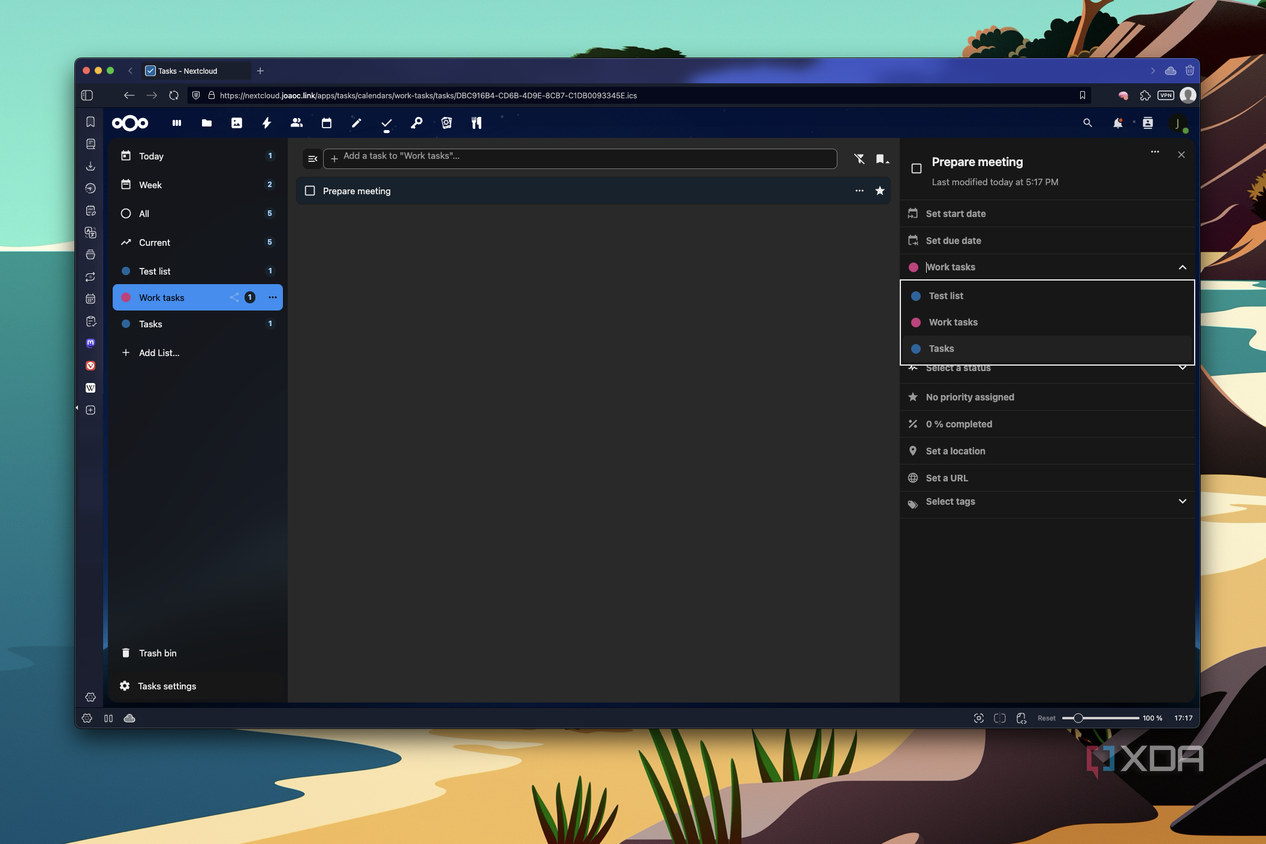The image size is (1266, 844).
Task: Open the Nextcloud Dashboard icon in top bar
Action: click(x=177, y=123)
